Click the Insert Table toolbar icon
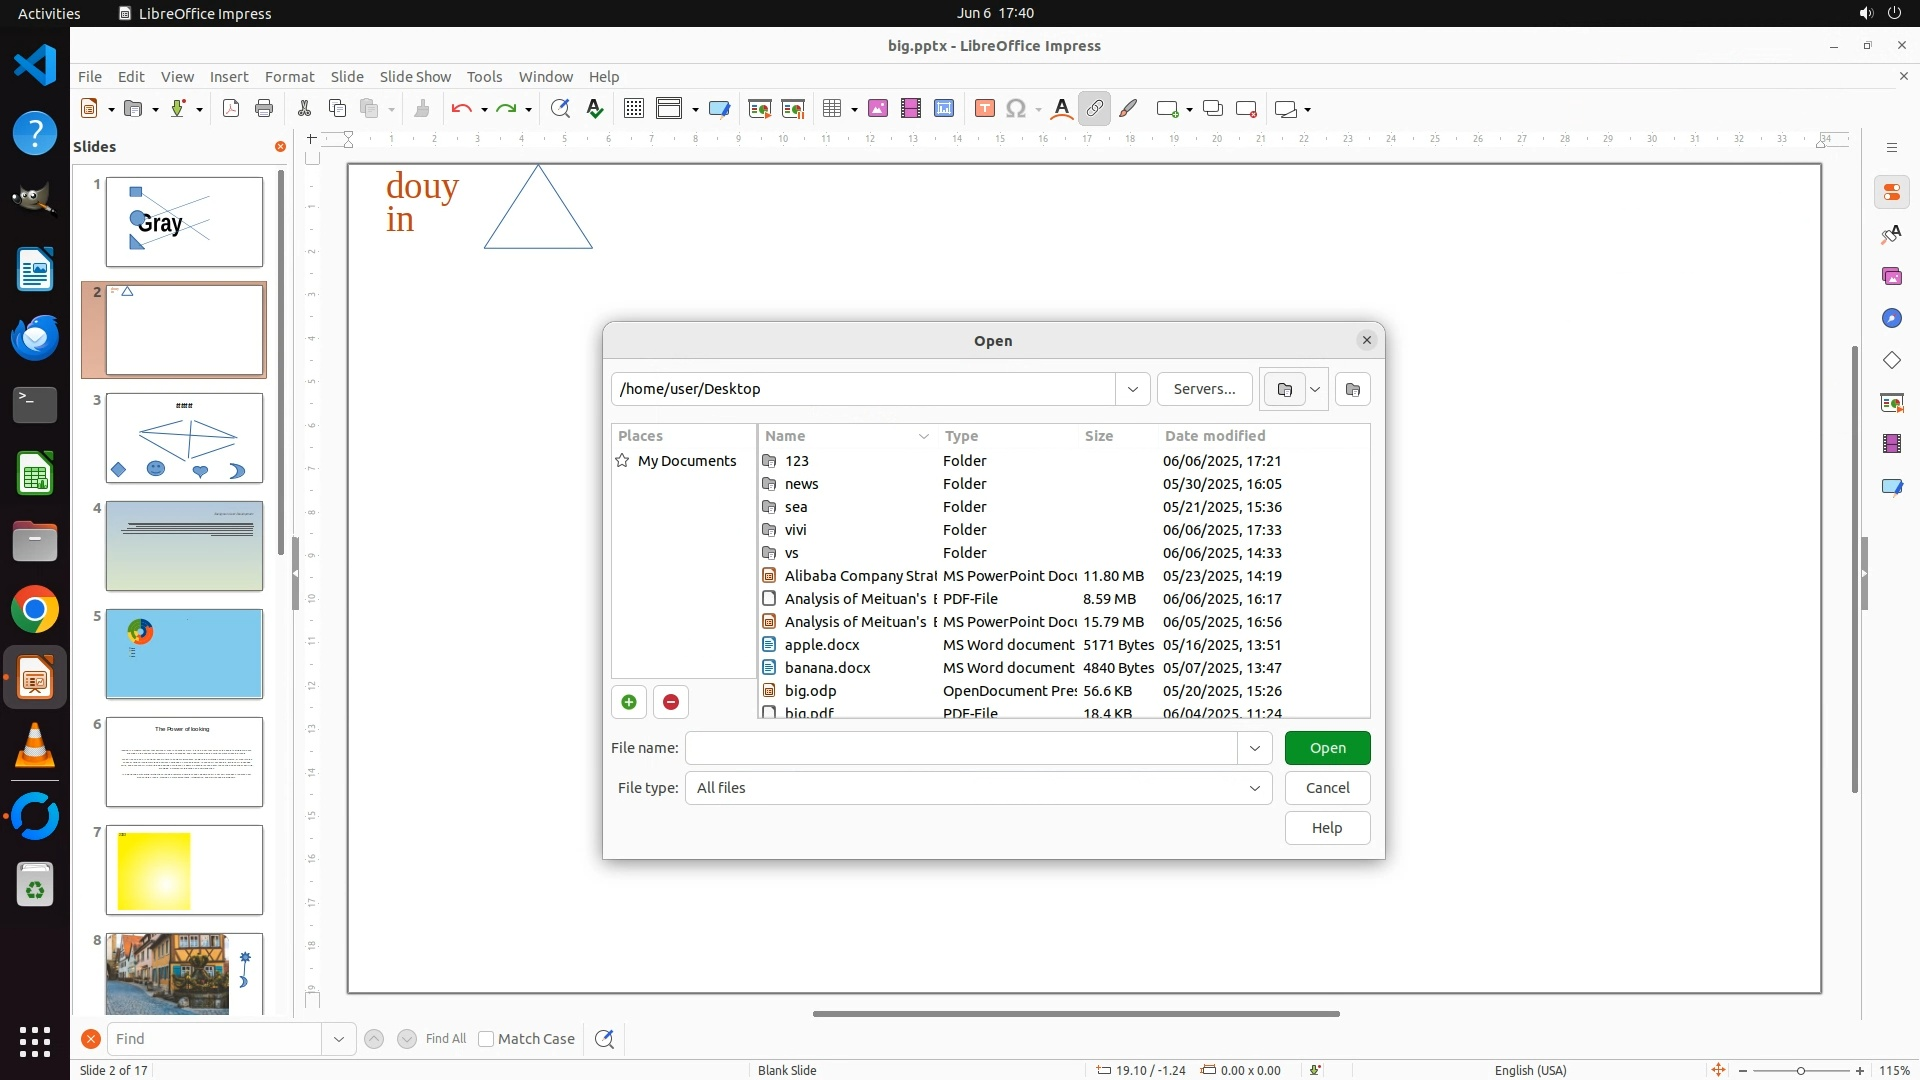 [x=831, y=109]
